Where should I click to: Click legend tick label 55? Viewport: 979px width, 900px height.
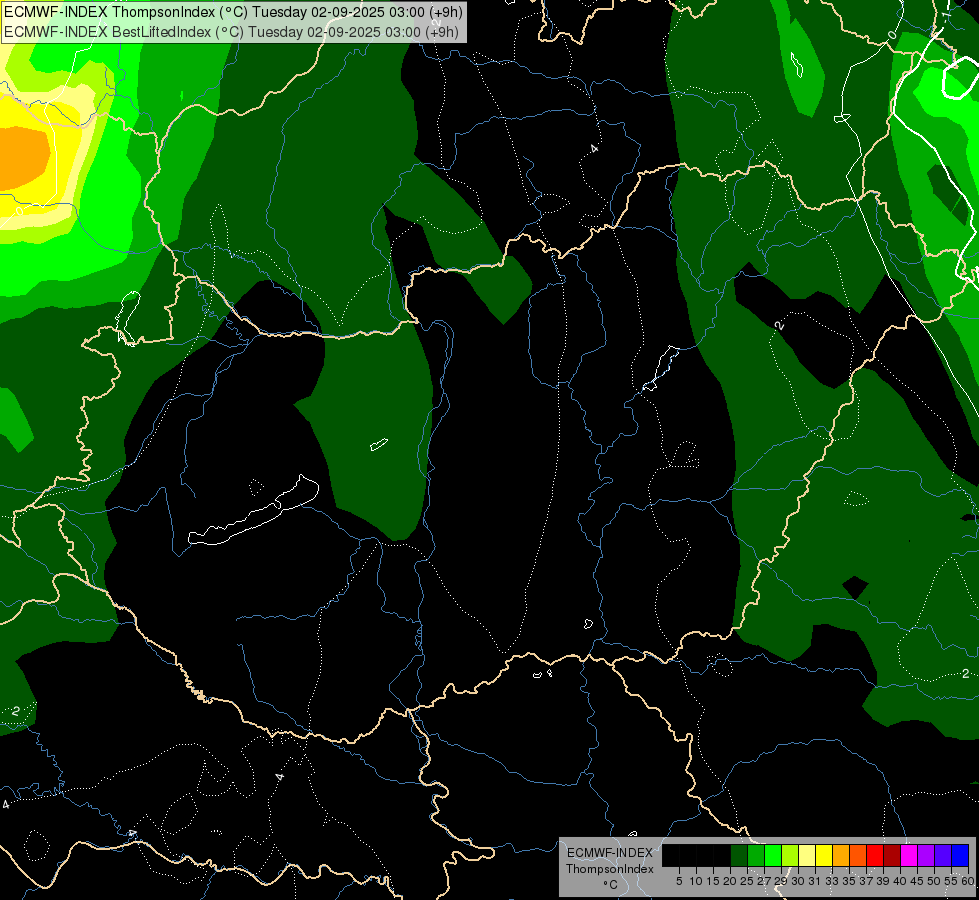pyautogui.click(x=952, y=881)
